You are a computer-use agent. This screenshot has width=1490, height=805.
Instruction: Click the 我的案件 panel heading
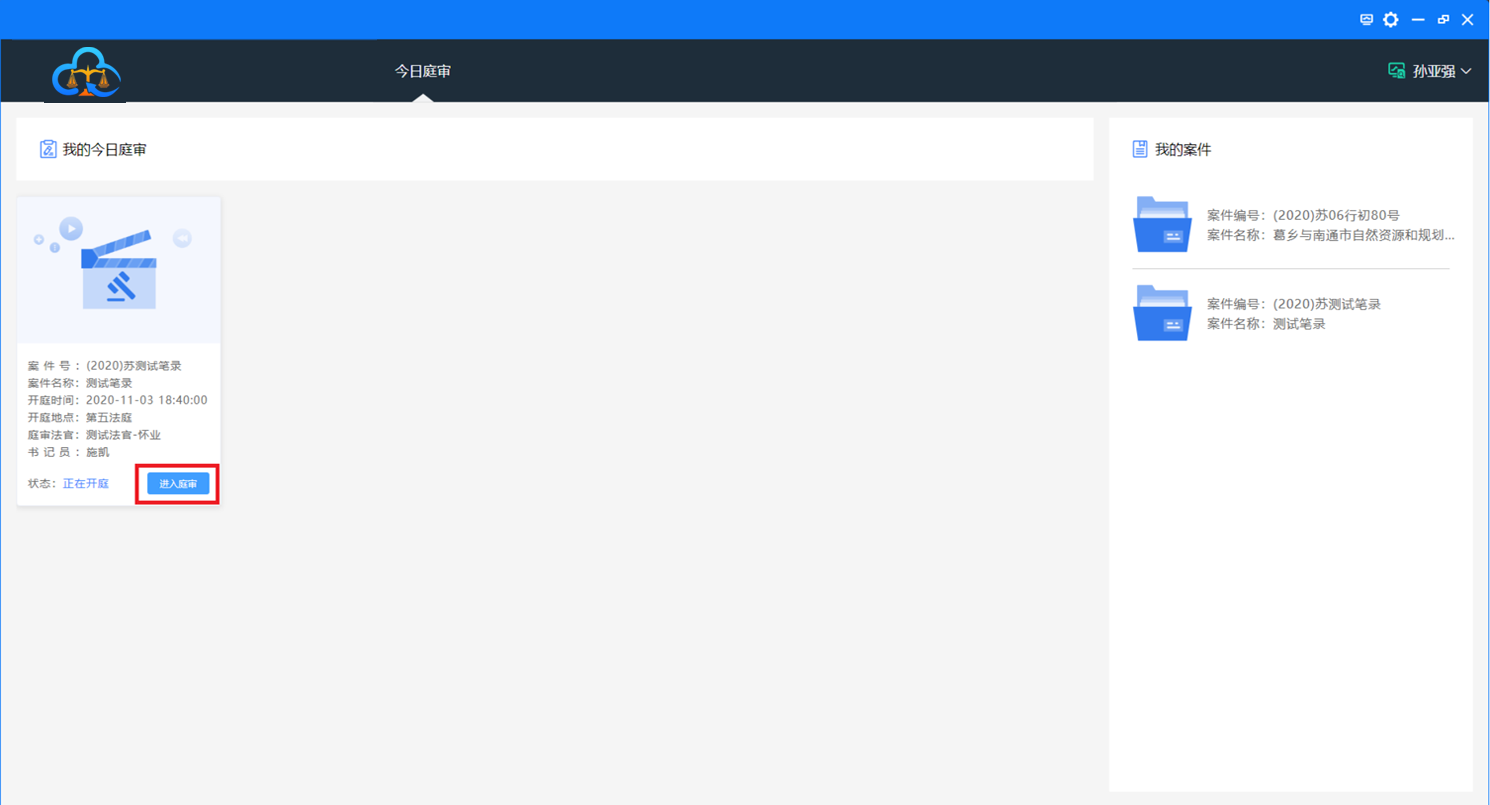click(1183, 150)
